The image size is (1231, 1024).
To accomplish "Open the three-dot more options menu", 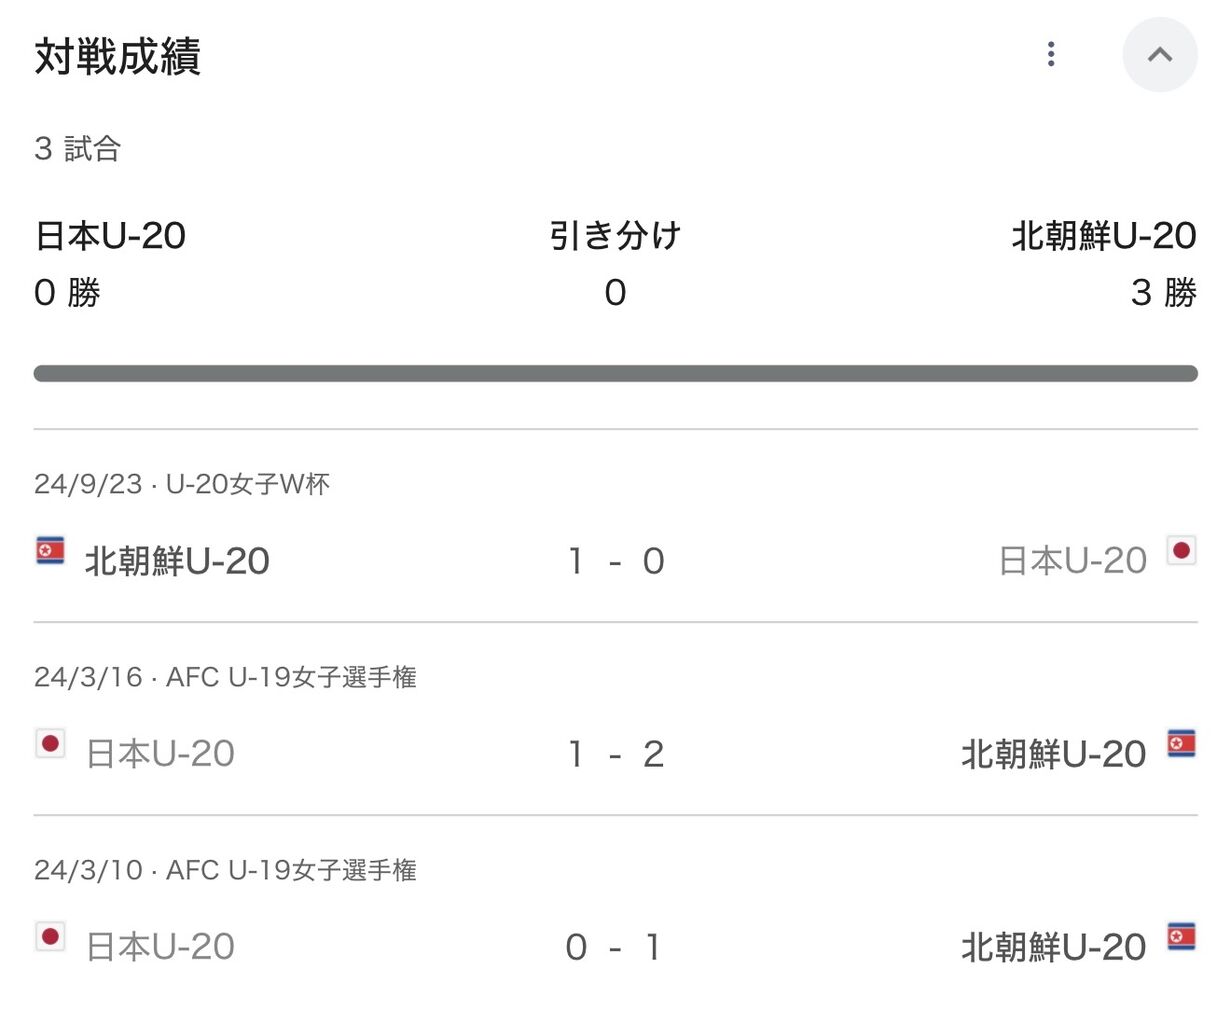I will coord(1050,54).
